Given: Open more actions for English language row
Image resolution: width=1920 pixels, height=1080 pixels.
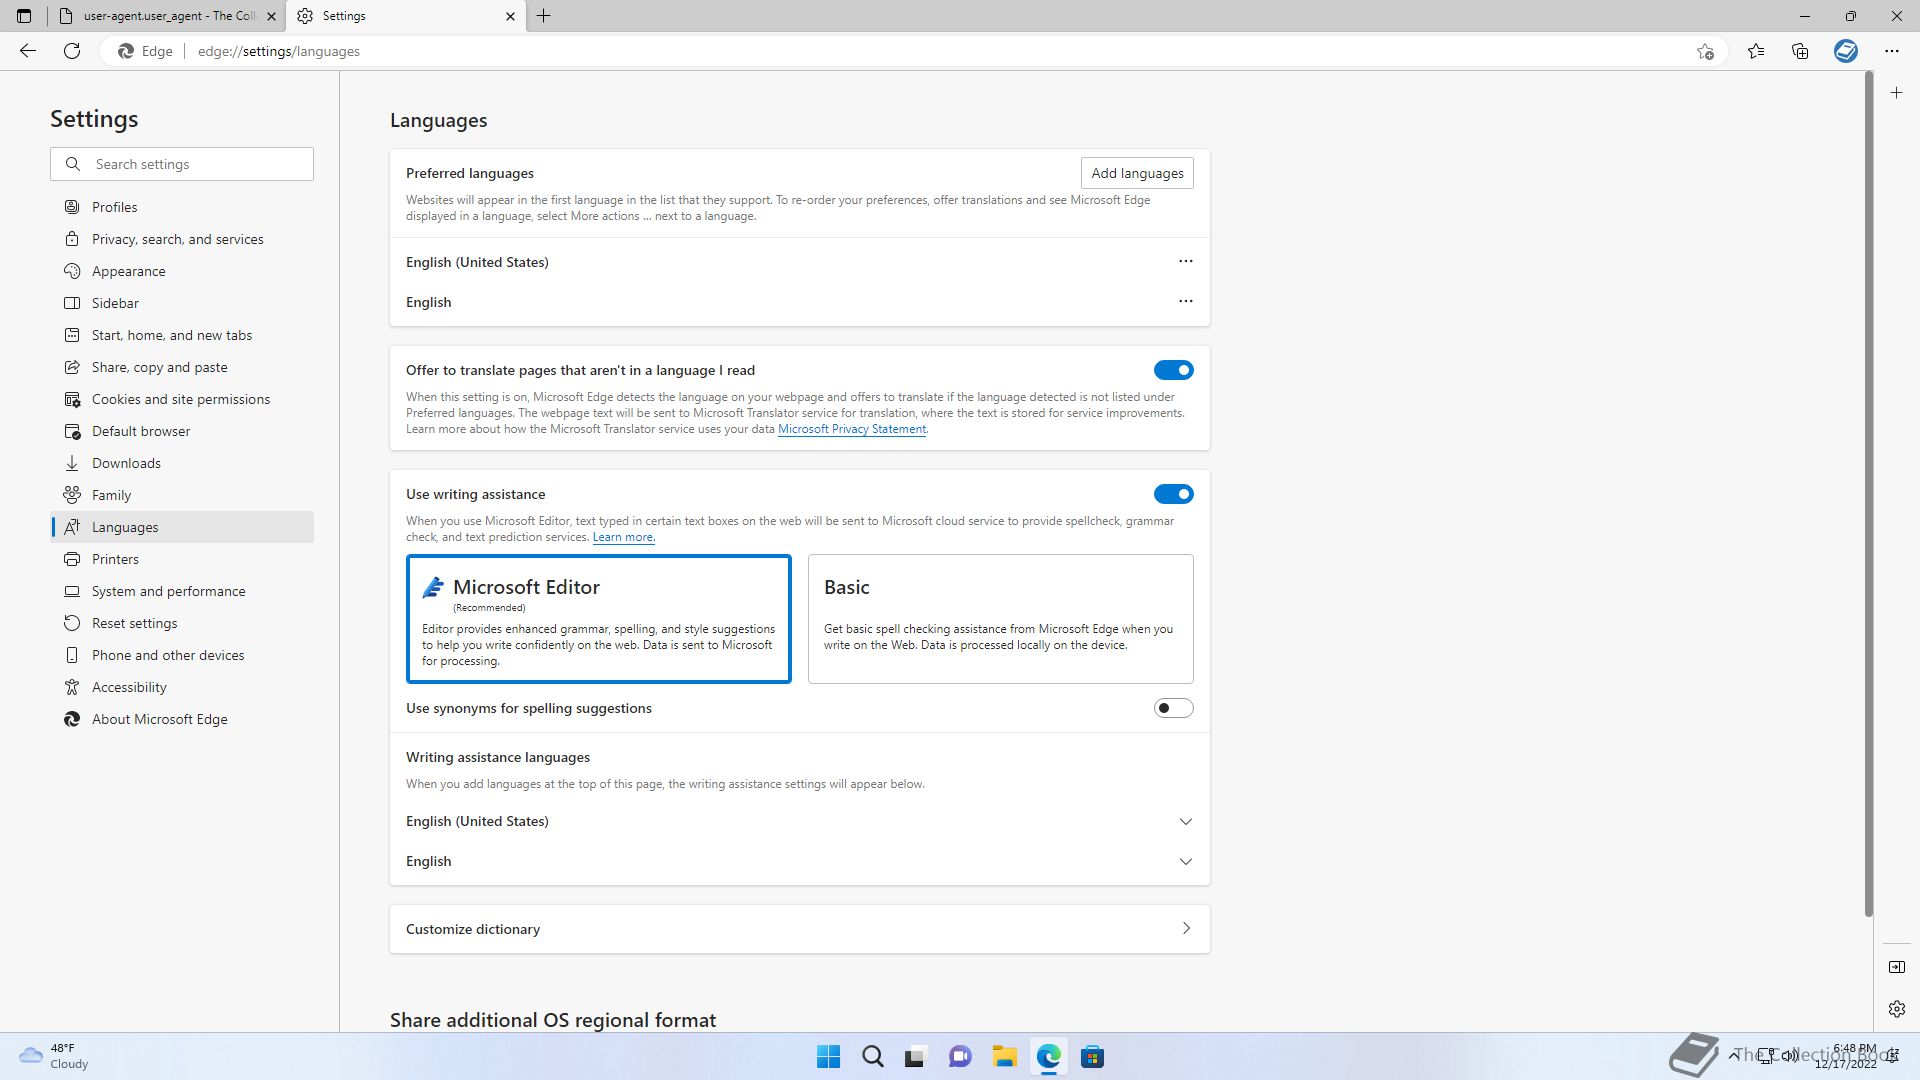Looking at the screenshot, I should (1186, 301).
